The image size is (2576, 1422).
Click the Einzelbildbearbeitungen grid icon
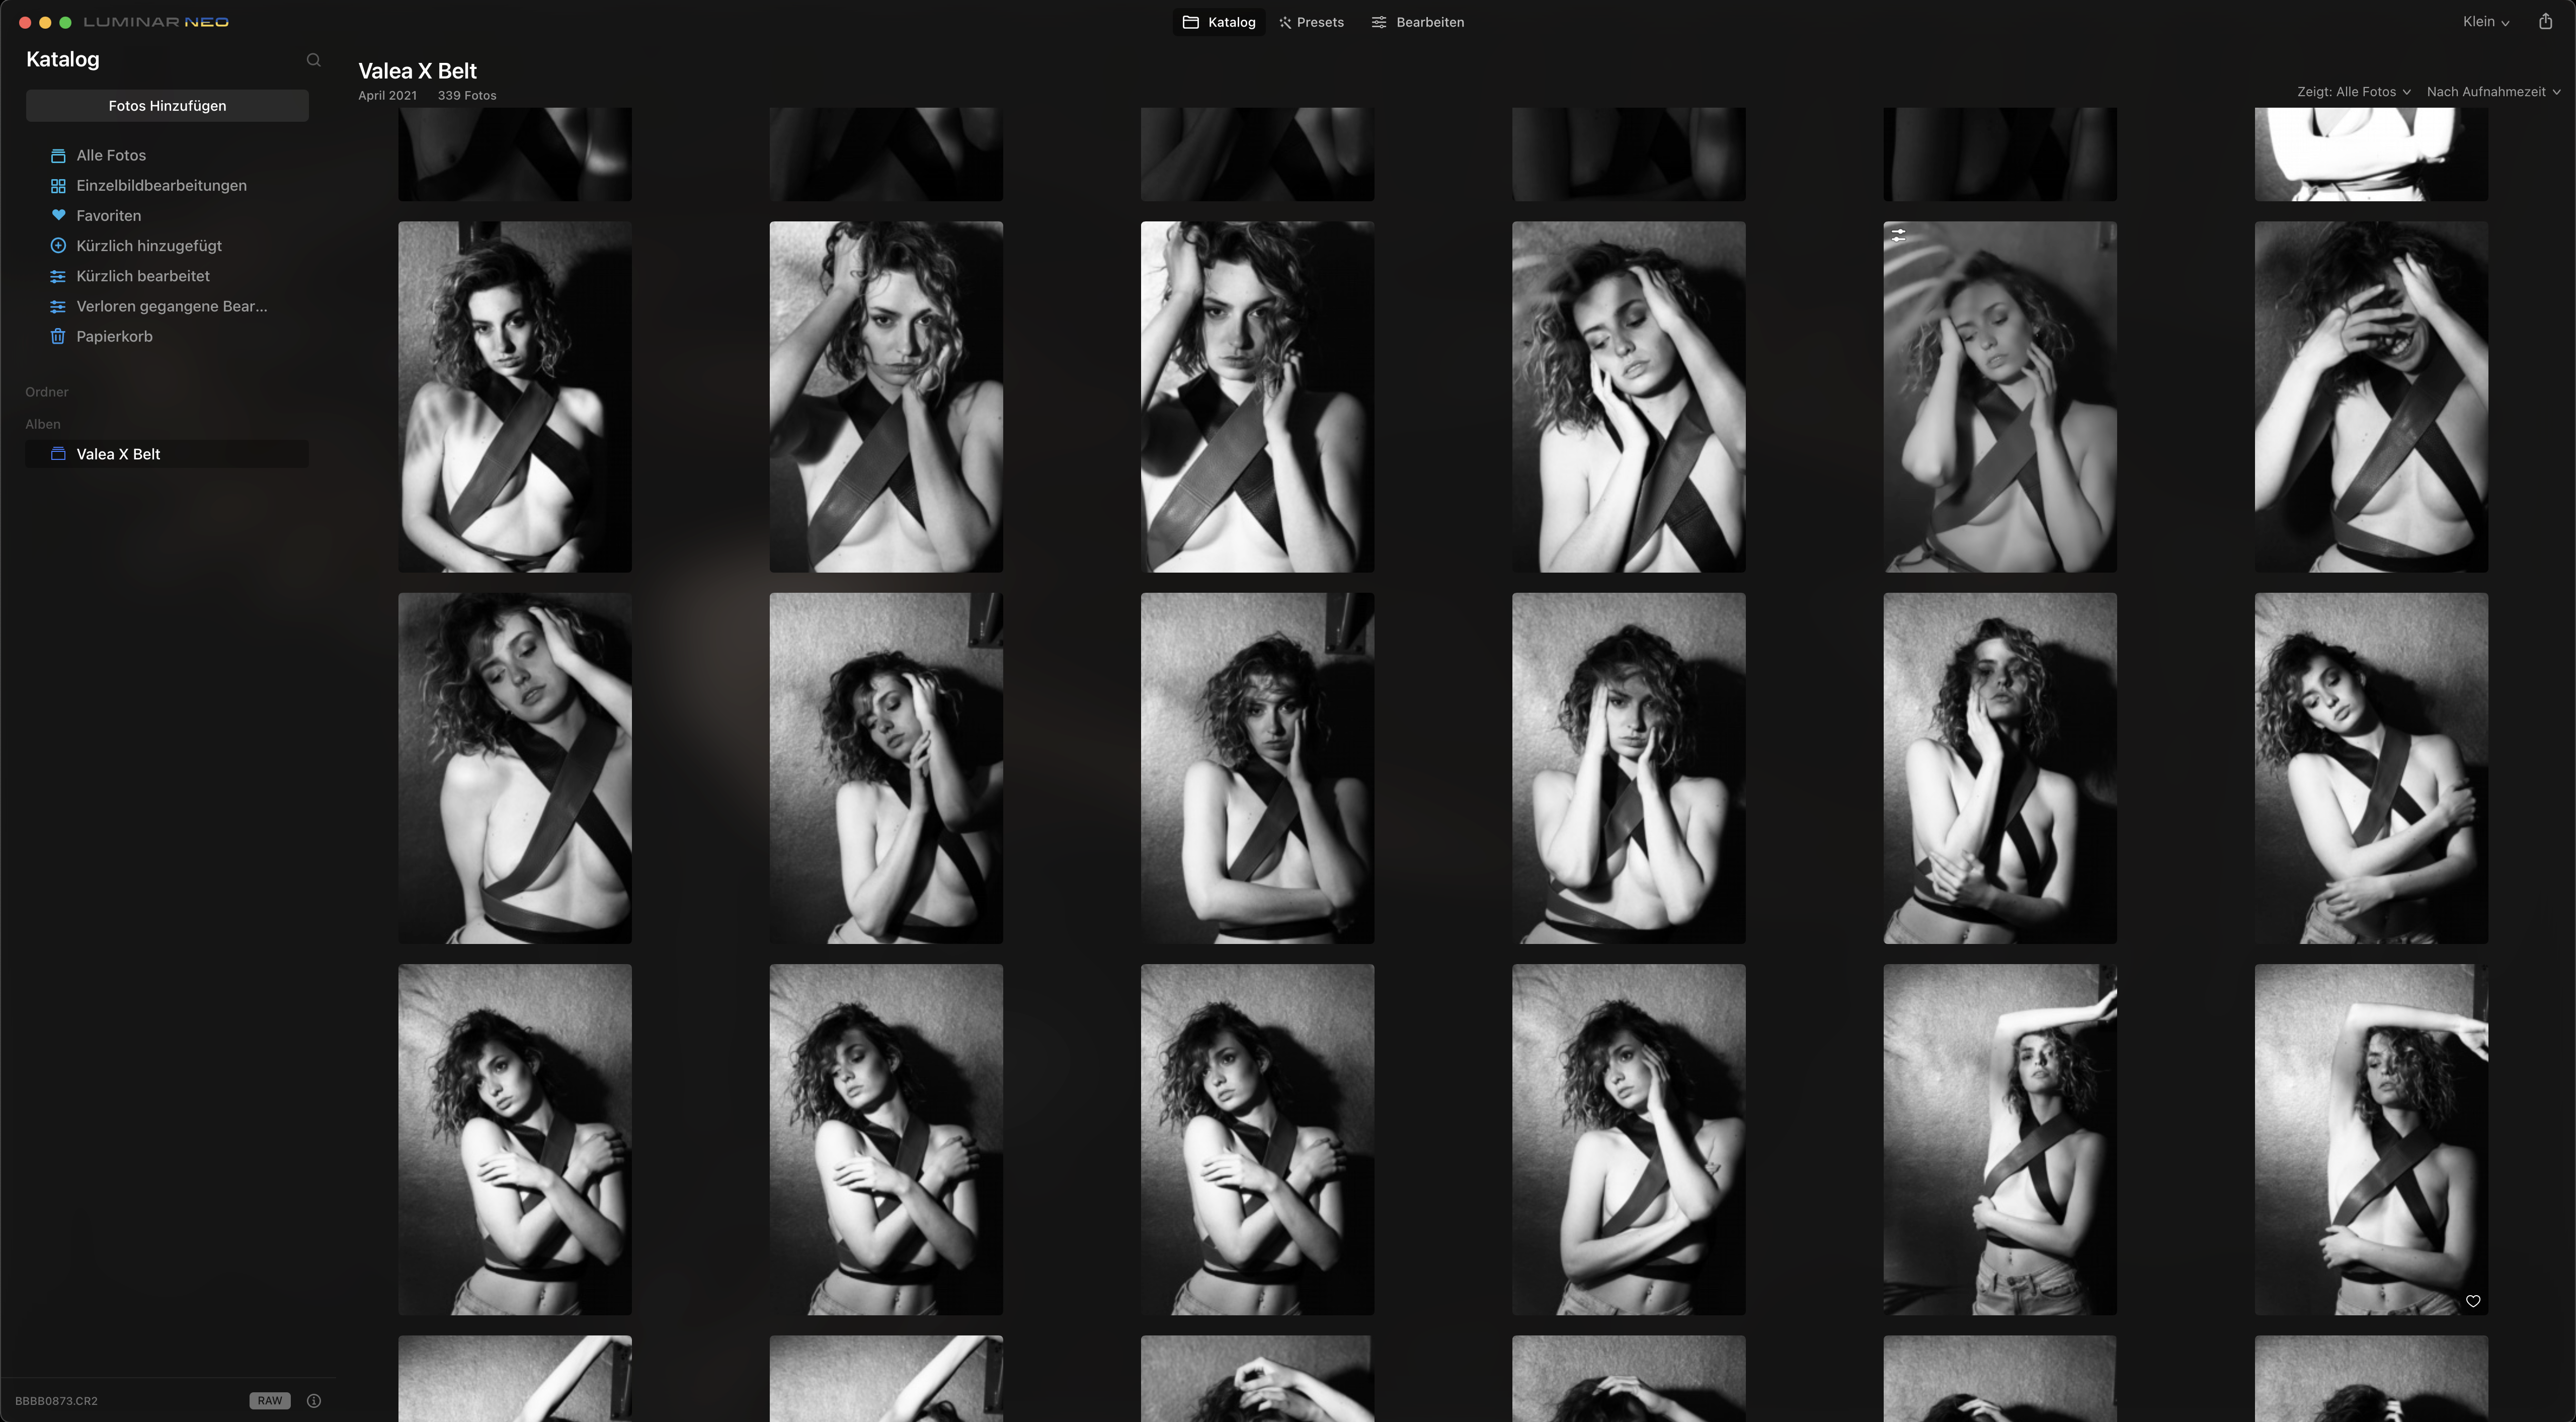pyautogui.click(x=58, y=186)
